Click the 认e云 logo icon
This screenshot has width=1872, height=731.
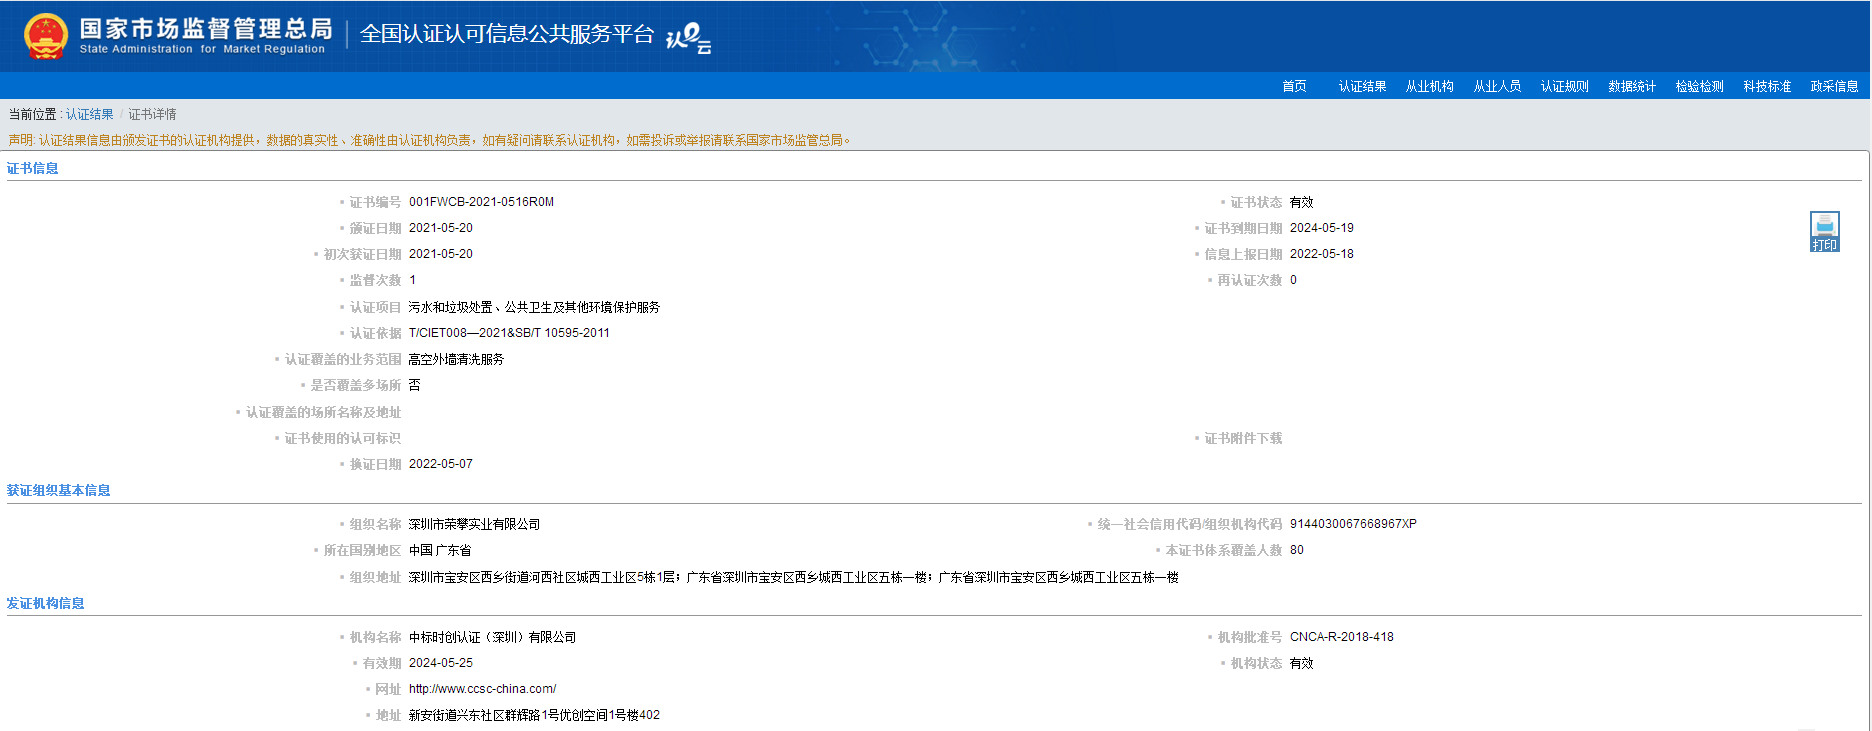click(688, 38)
